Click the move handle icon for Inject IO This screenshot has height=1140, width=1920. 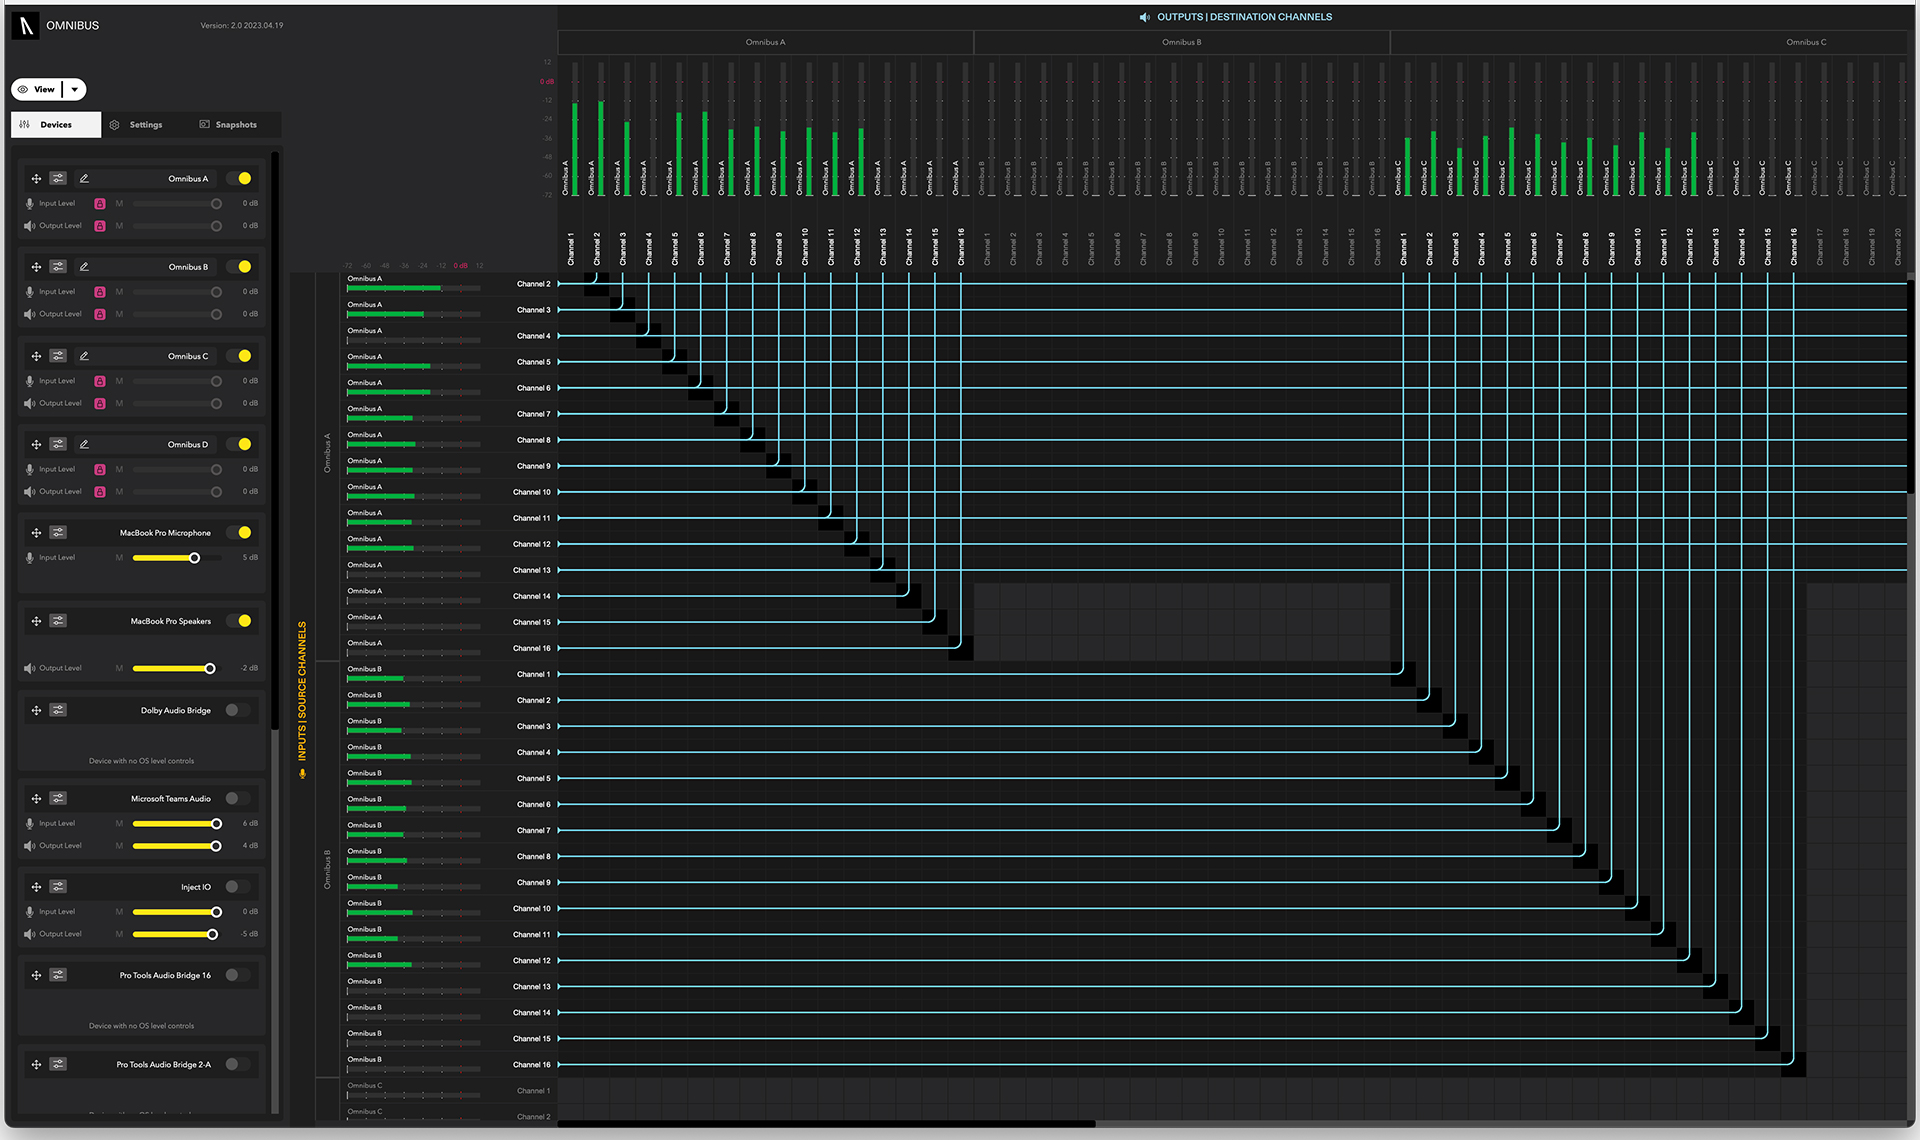(36, 887)
